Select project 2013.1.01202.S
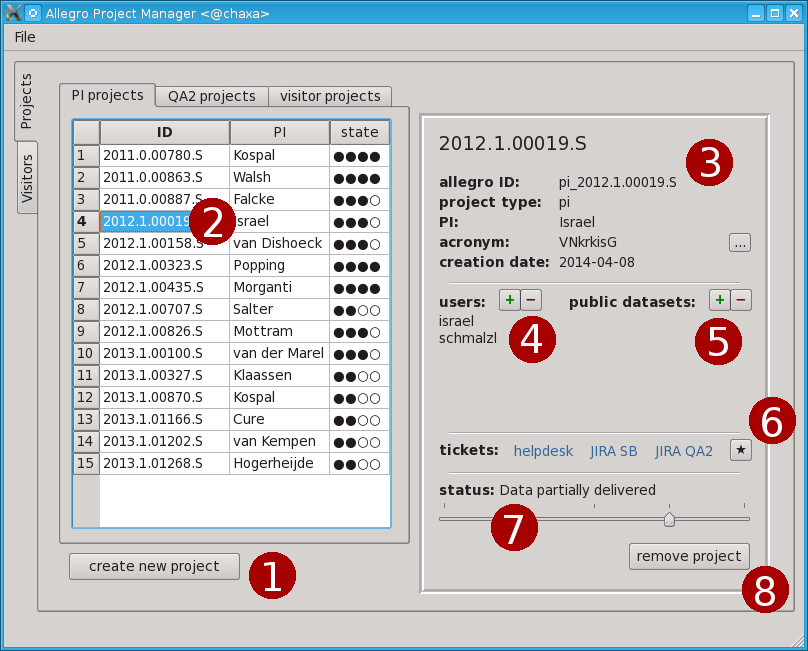Image resolution: width=808 pixels, height=651 pixels. 164,441
